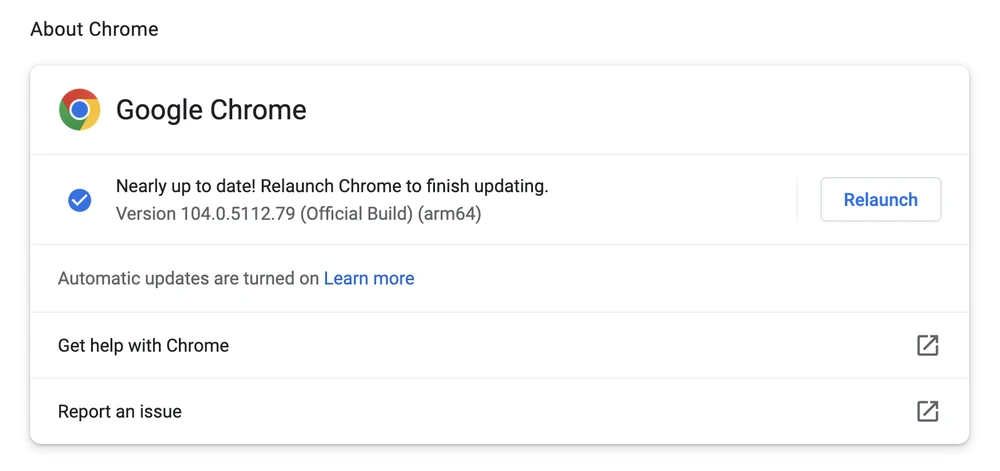This screenshot has width=1000, height=471.
Task: Click Automatic updates are turned on text
Action: [188, 279]
